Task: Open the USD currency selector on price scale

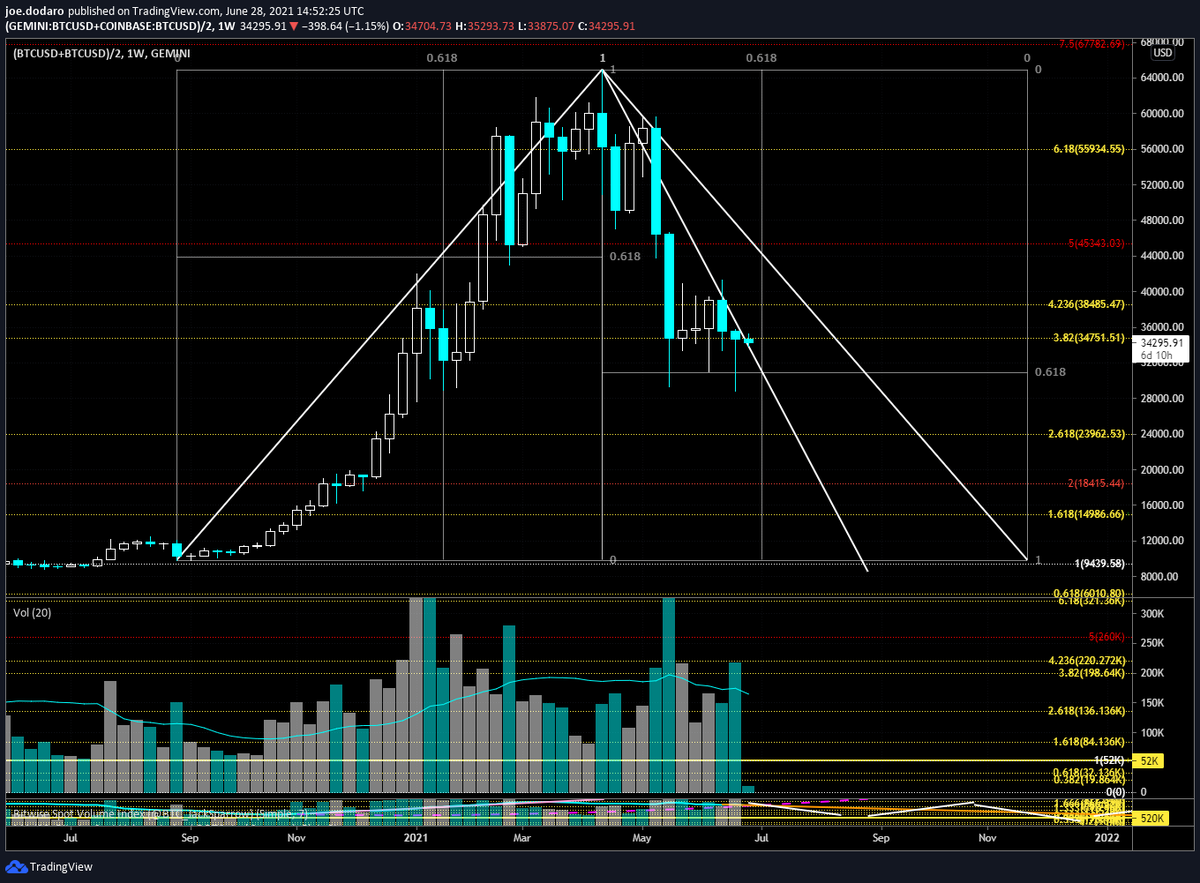Action: click(x=1161, y=52)
